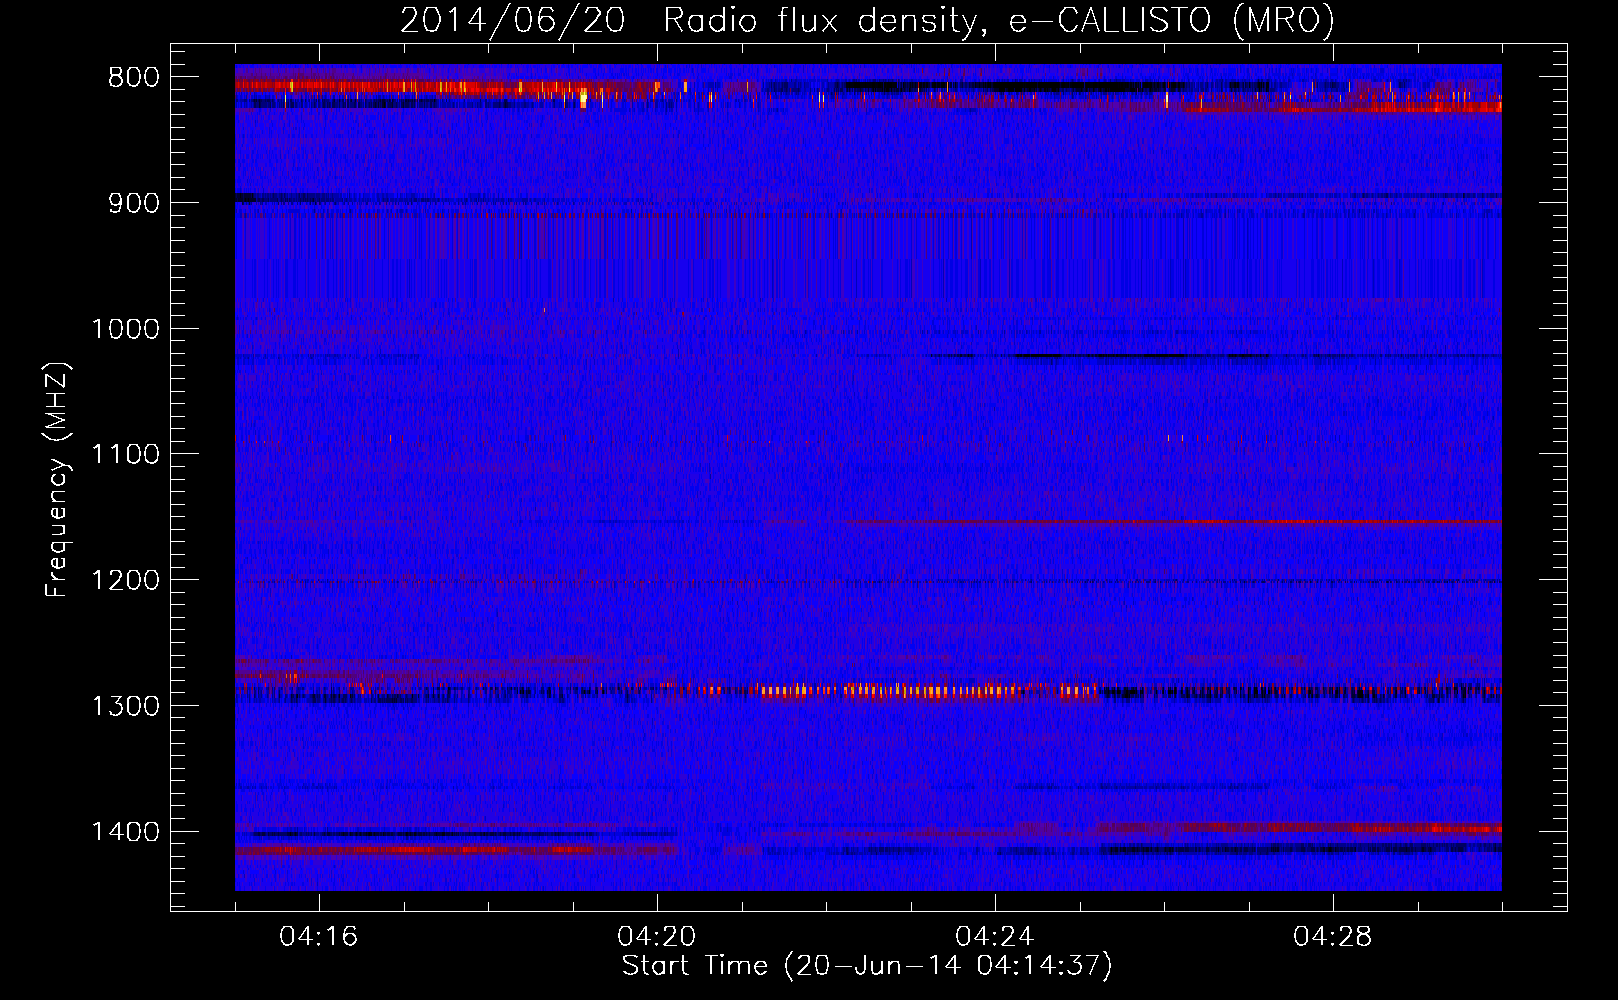Click the plot title '2014/06/20 Radio flux density'

tap(868, 21)
